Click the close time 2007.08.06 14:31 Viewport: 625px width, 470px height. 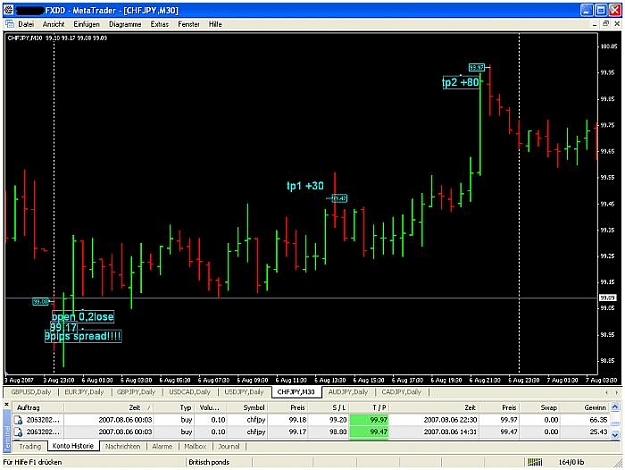tap(450, 432)
